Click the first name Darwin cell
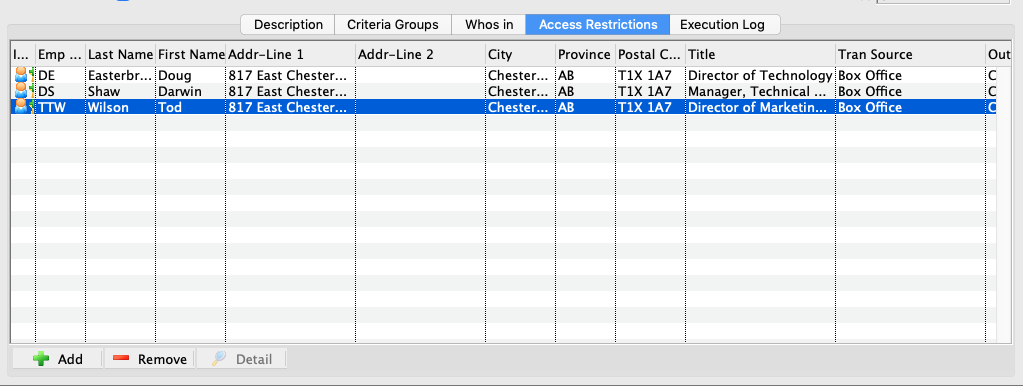The height and width of the screenshot is (387, 1023). click(x=191, y=91)
